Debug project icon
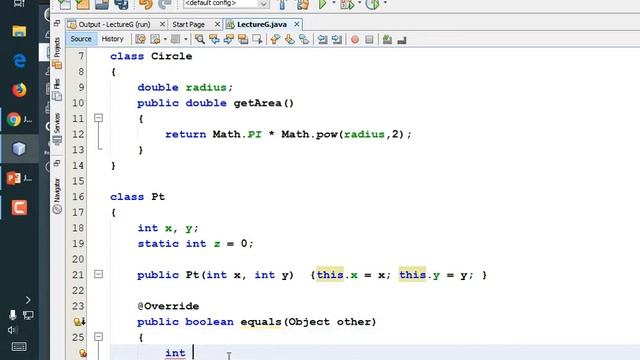This screenshot has height=360, width=640. click(347, 4)
